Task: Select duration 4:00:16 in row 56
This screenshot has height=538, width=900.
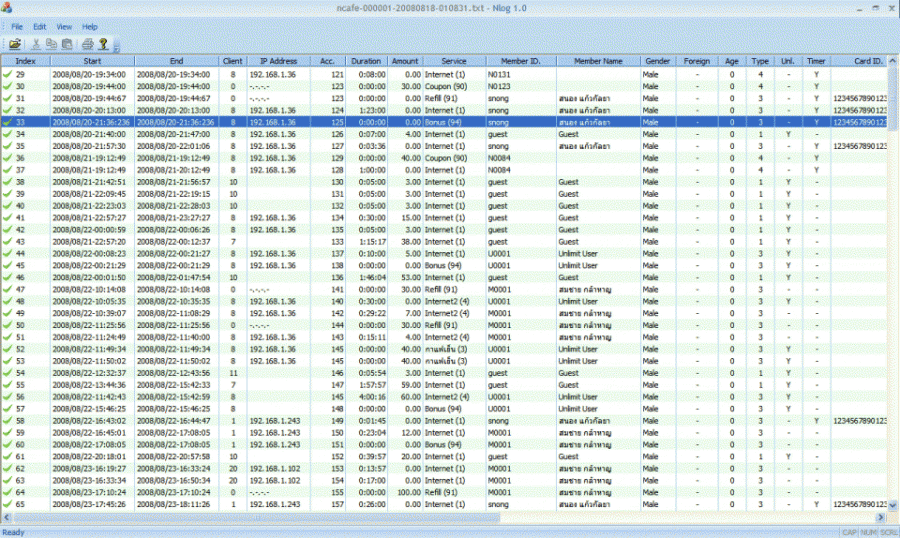Action: (372, 397)
